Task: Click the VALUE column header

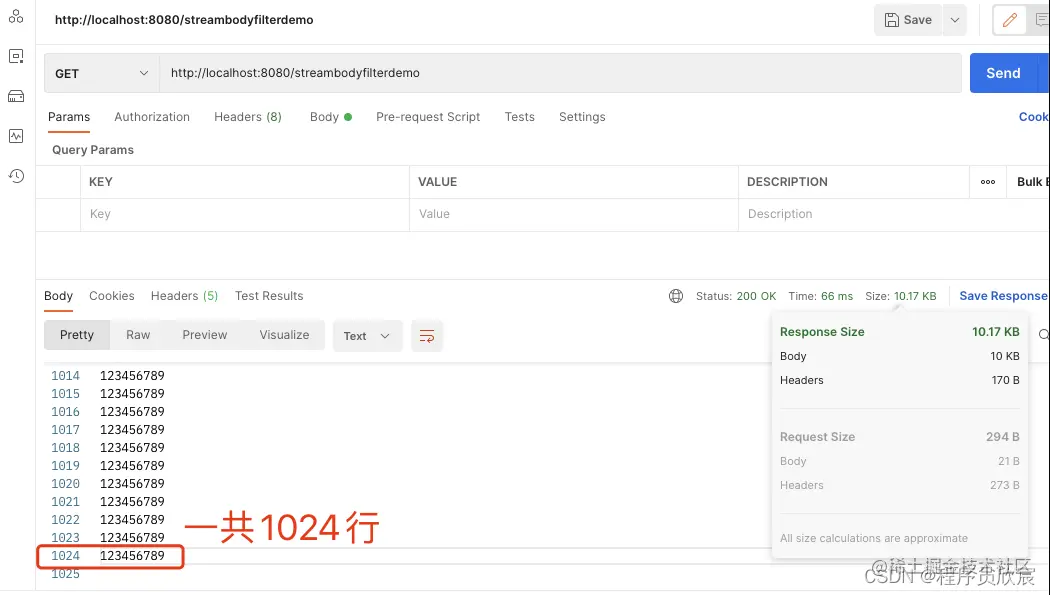Action: coord(437,182)
